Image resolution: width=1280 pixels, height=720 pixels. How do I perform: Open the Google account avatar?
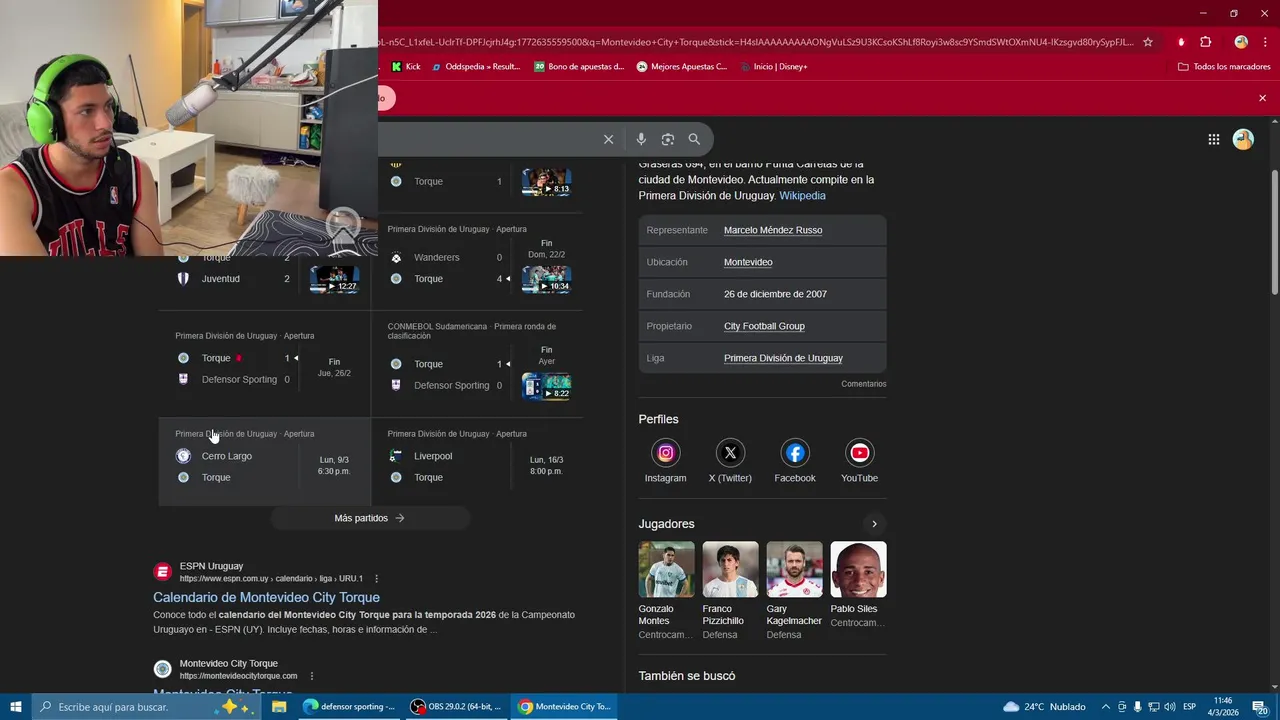pos(1243,140)
